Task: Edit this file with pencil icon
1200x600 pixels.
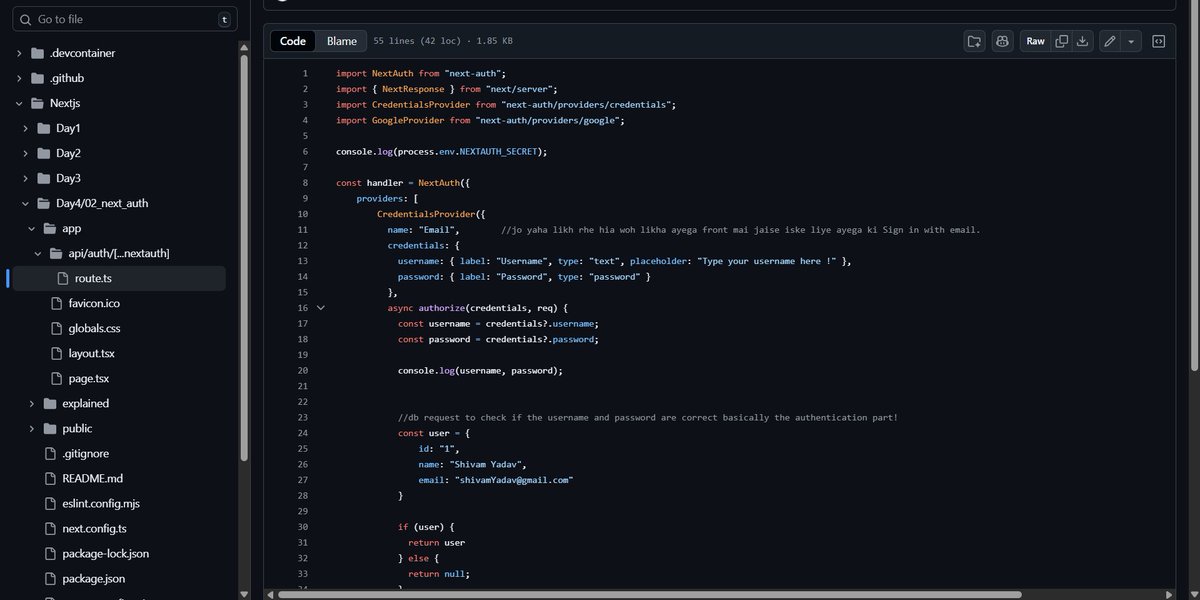Action: (x=1110, y=41)
